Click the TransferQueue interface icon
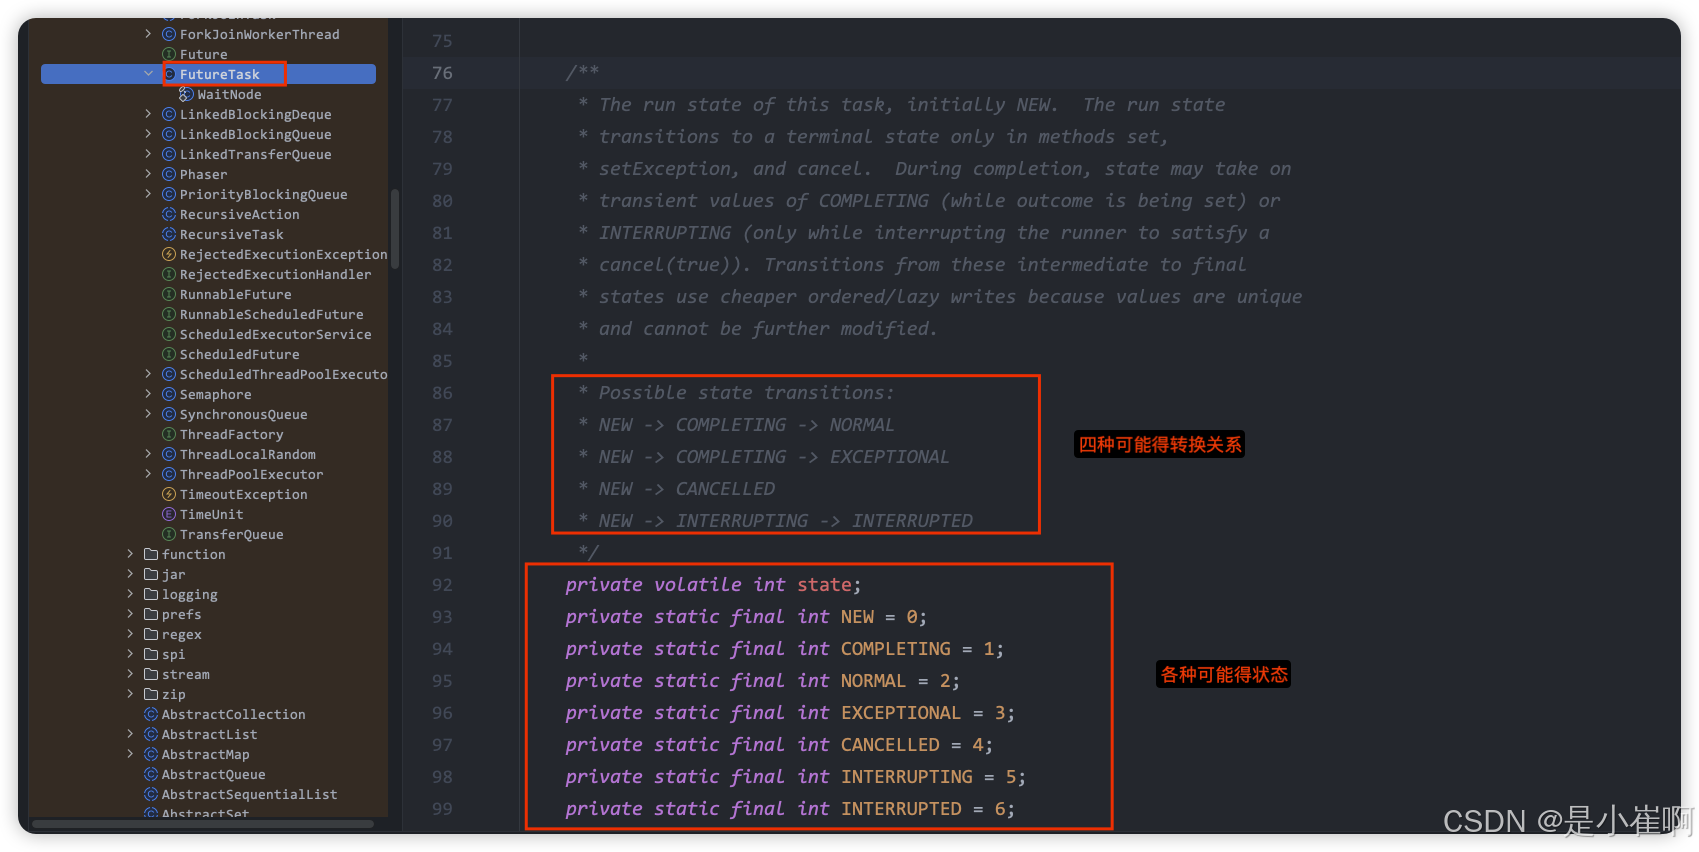 [169, 534]
